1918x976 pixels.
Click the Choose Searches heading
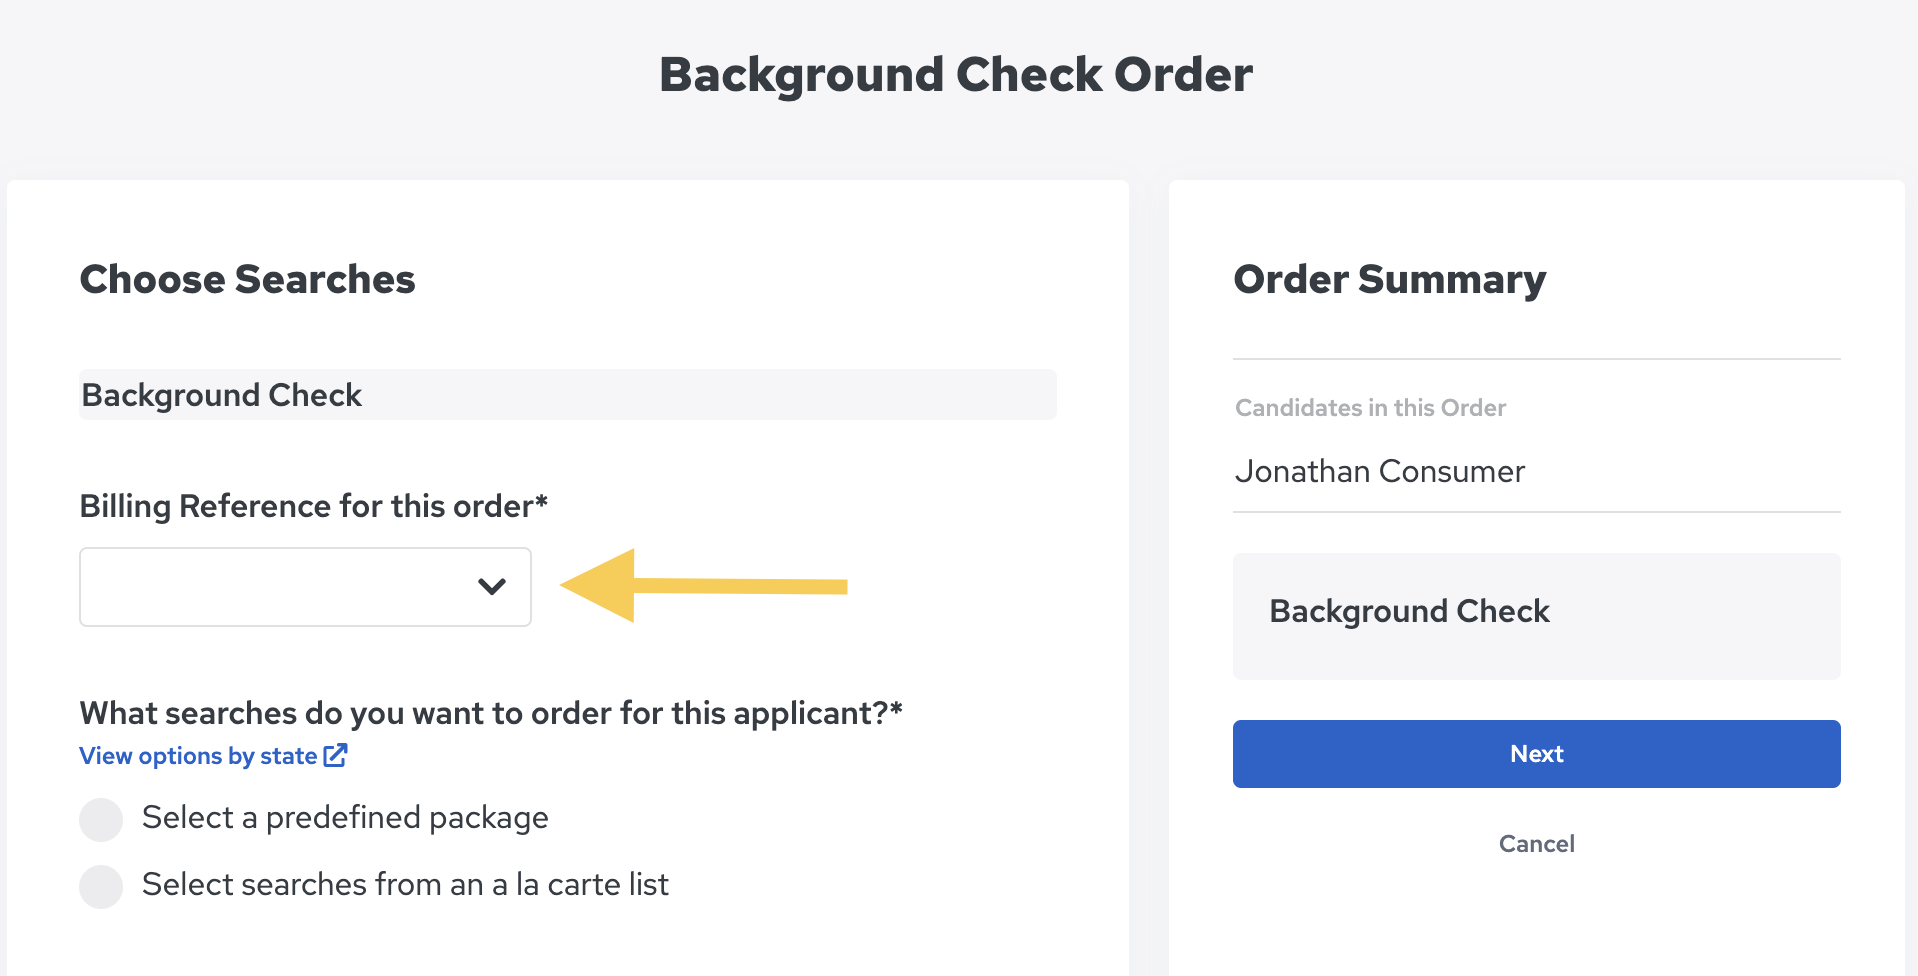[x=247, y=279]
